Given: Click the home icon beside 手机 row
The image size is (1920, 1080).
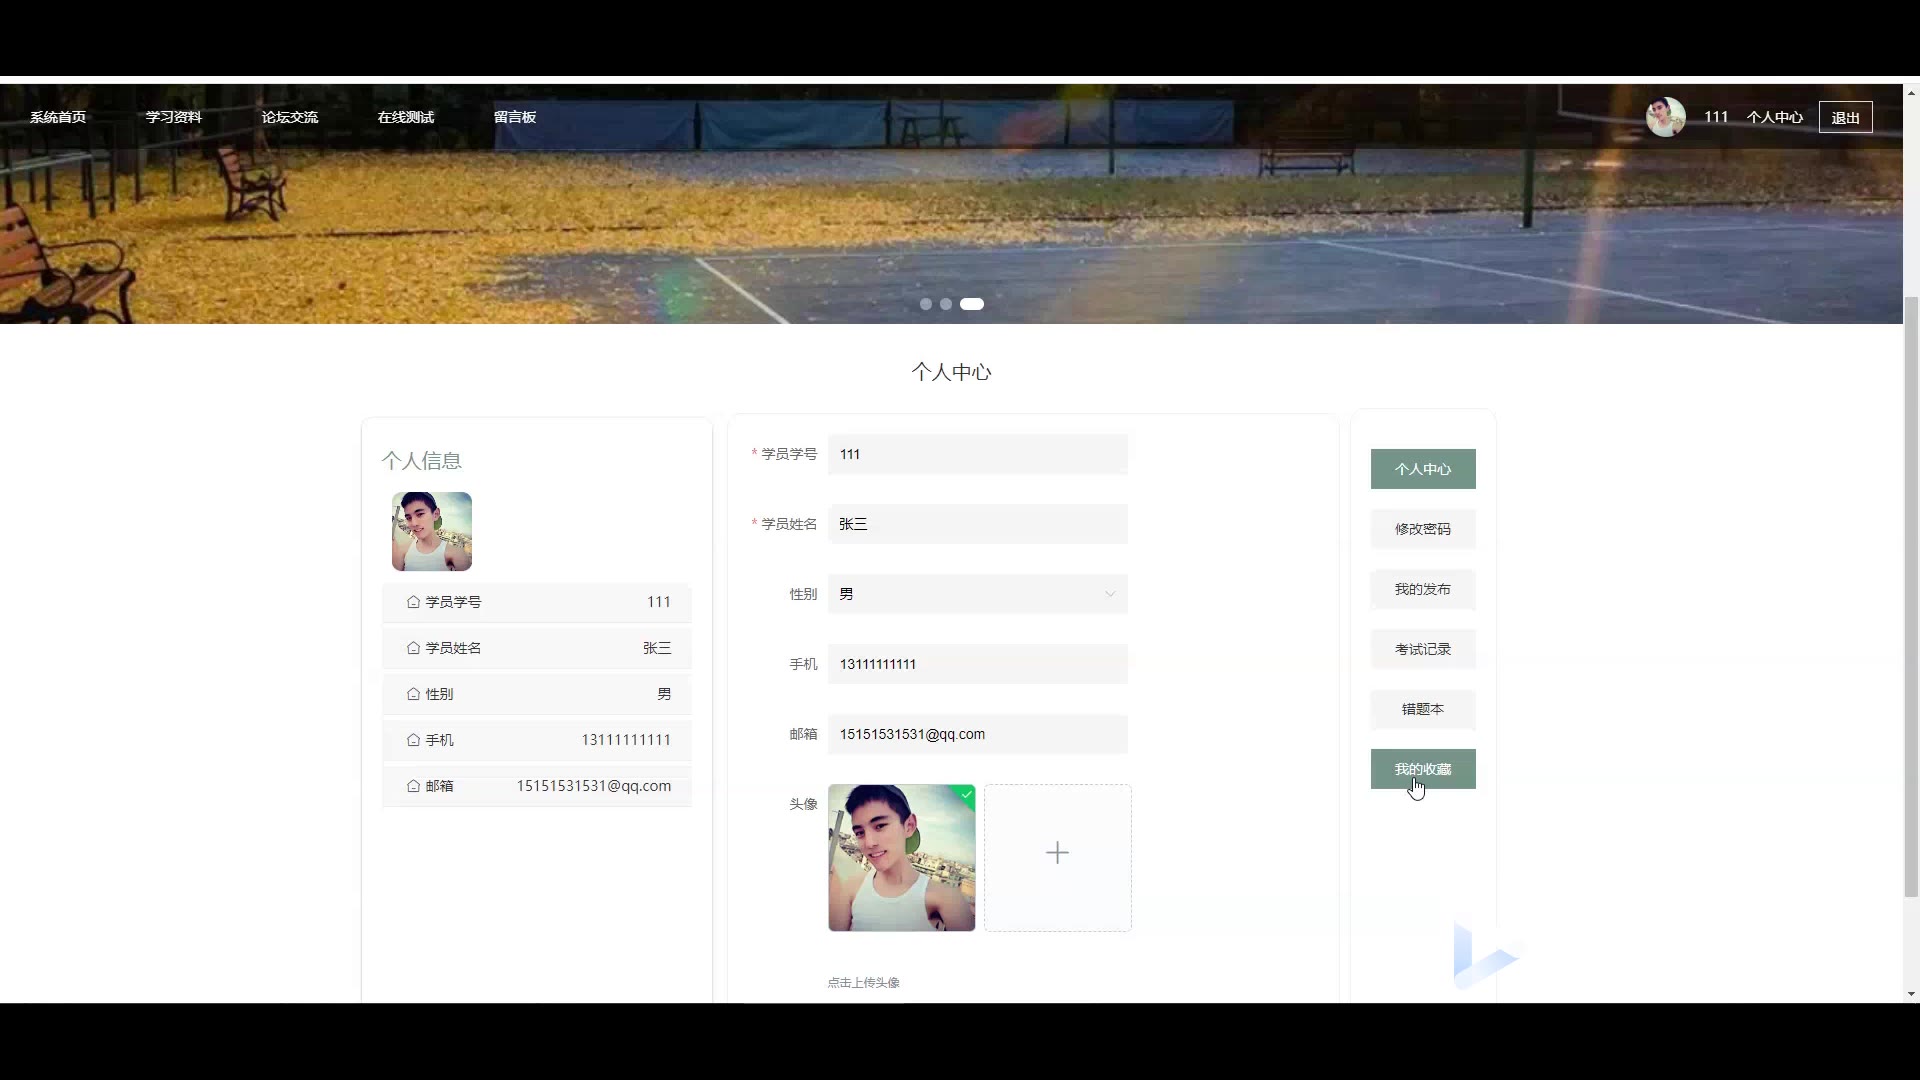Looking at the screenshot, I should [413, 740].
